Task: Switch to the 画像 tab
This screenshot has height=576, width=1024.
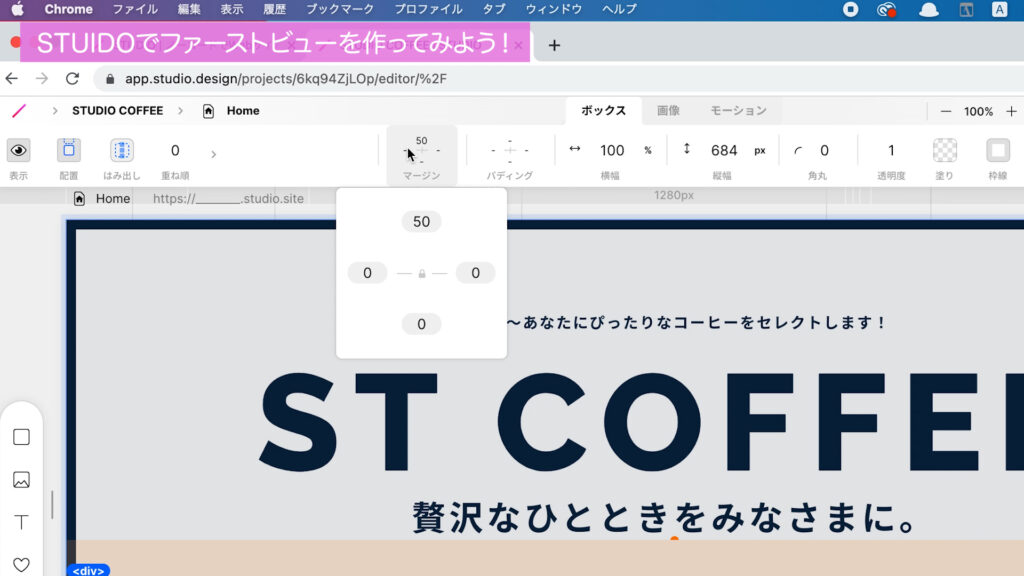Action: pos(668,110)
